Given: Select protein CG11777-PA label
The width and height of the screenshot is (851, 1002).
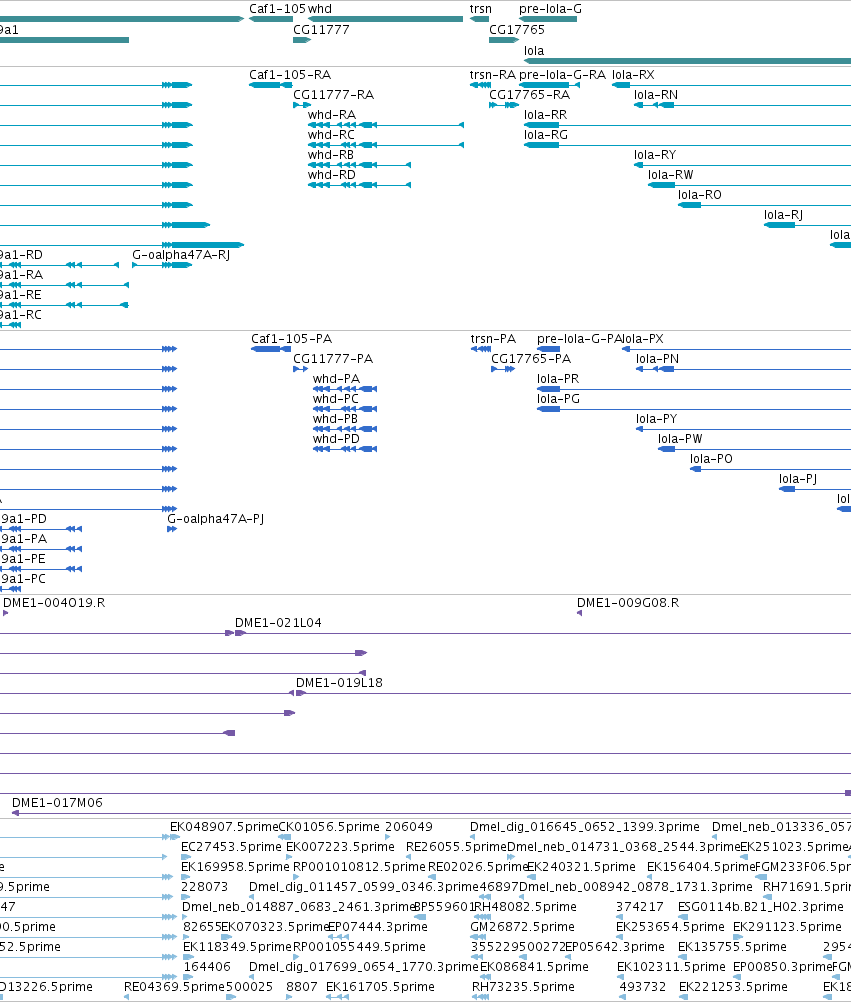Looking at the screenshot, I should (x=333, y=359).
